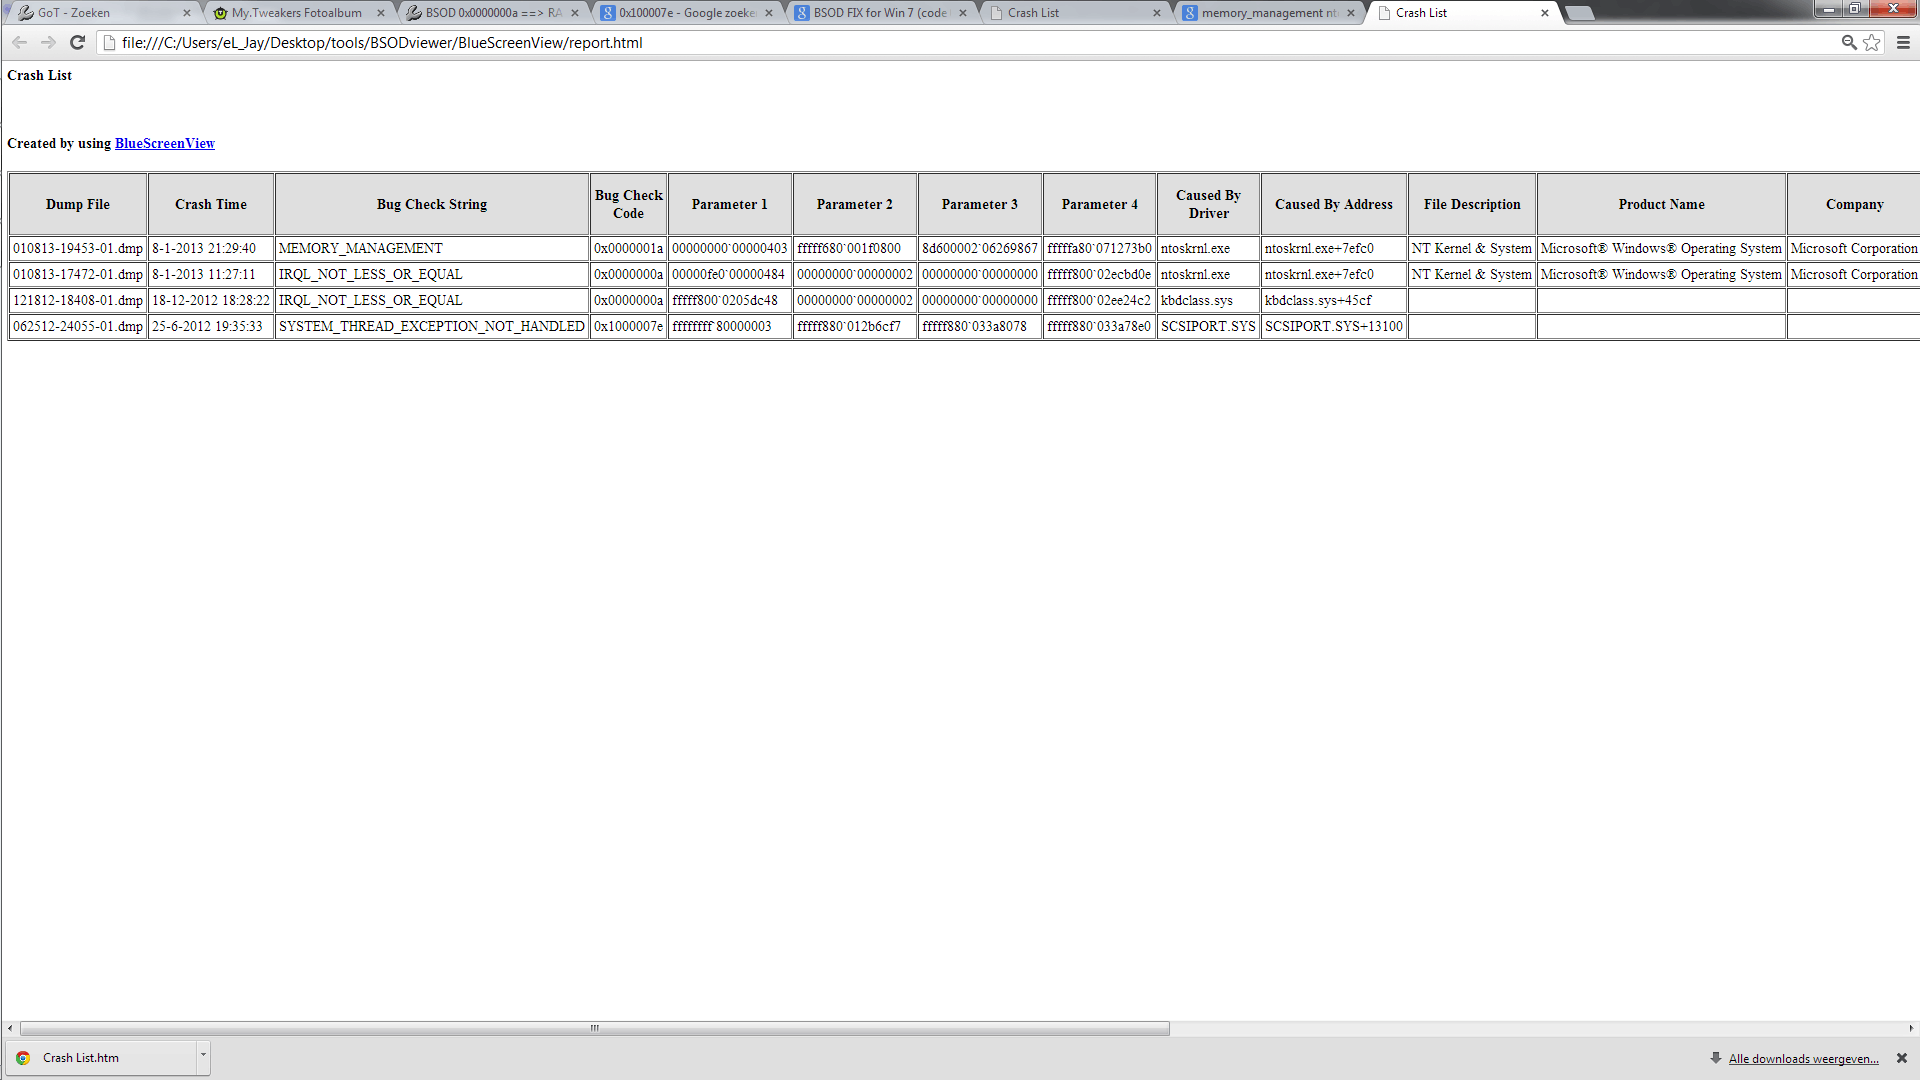Click the browser Forward arrow
Viewport: 1920px width, 1080px height.
click(48, 42)
